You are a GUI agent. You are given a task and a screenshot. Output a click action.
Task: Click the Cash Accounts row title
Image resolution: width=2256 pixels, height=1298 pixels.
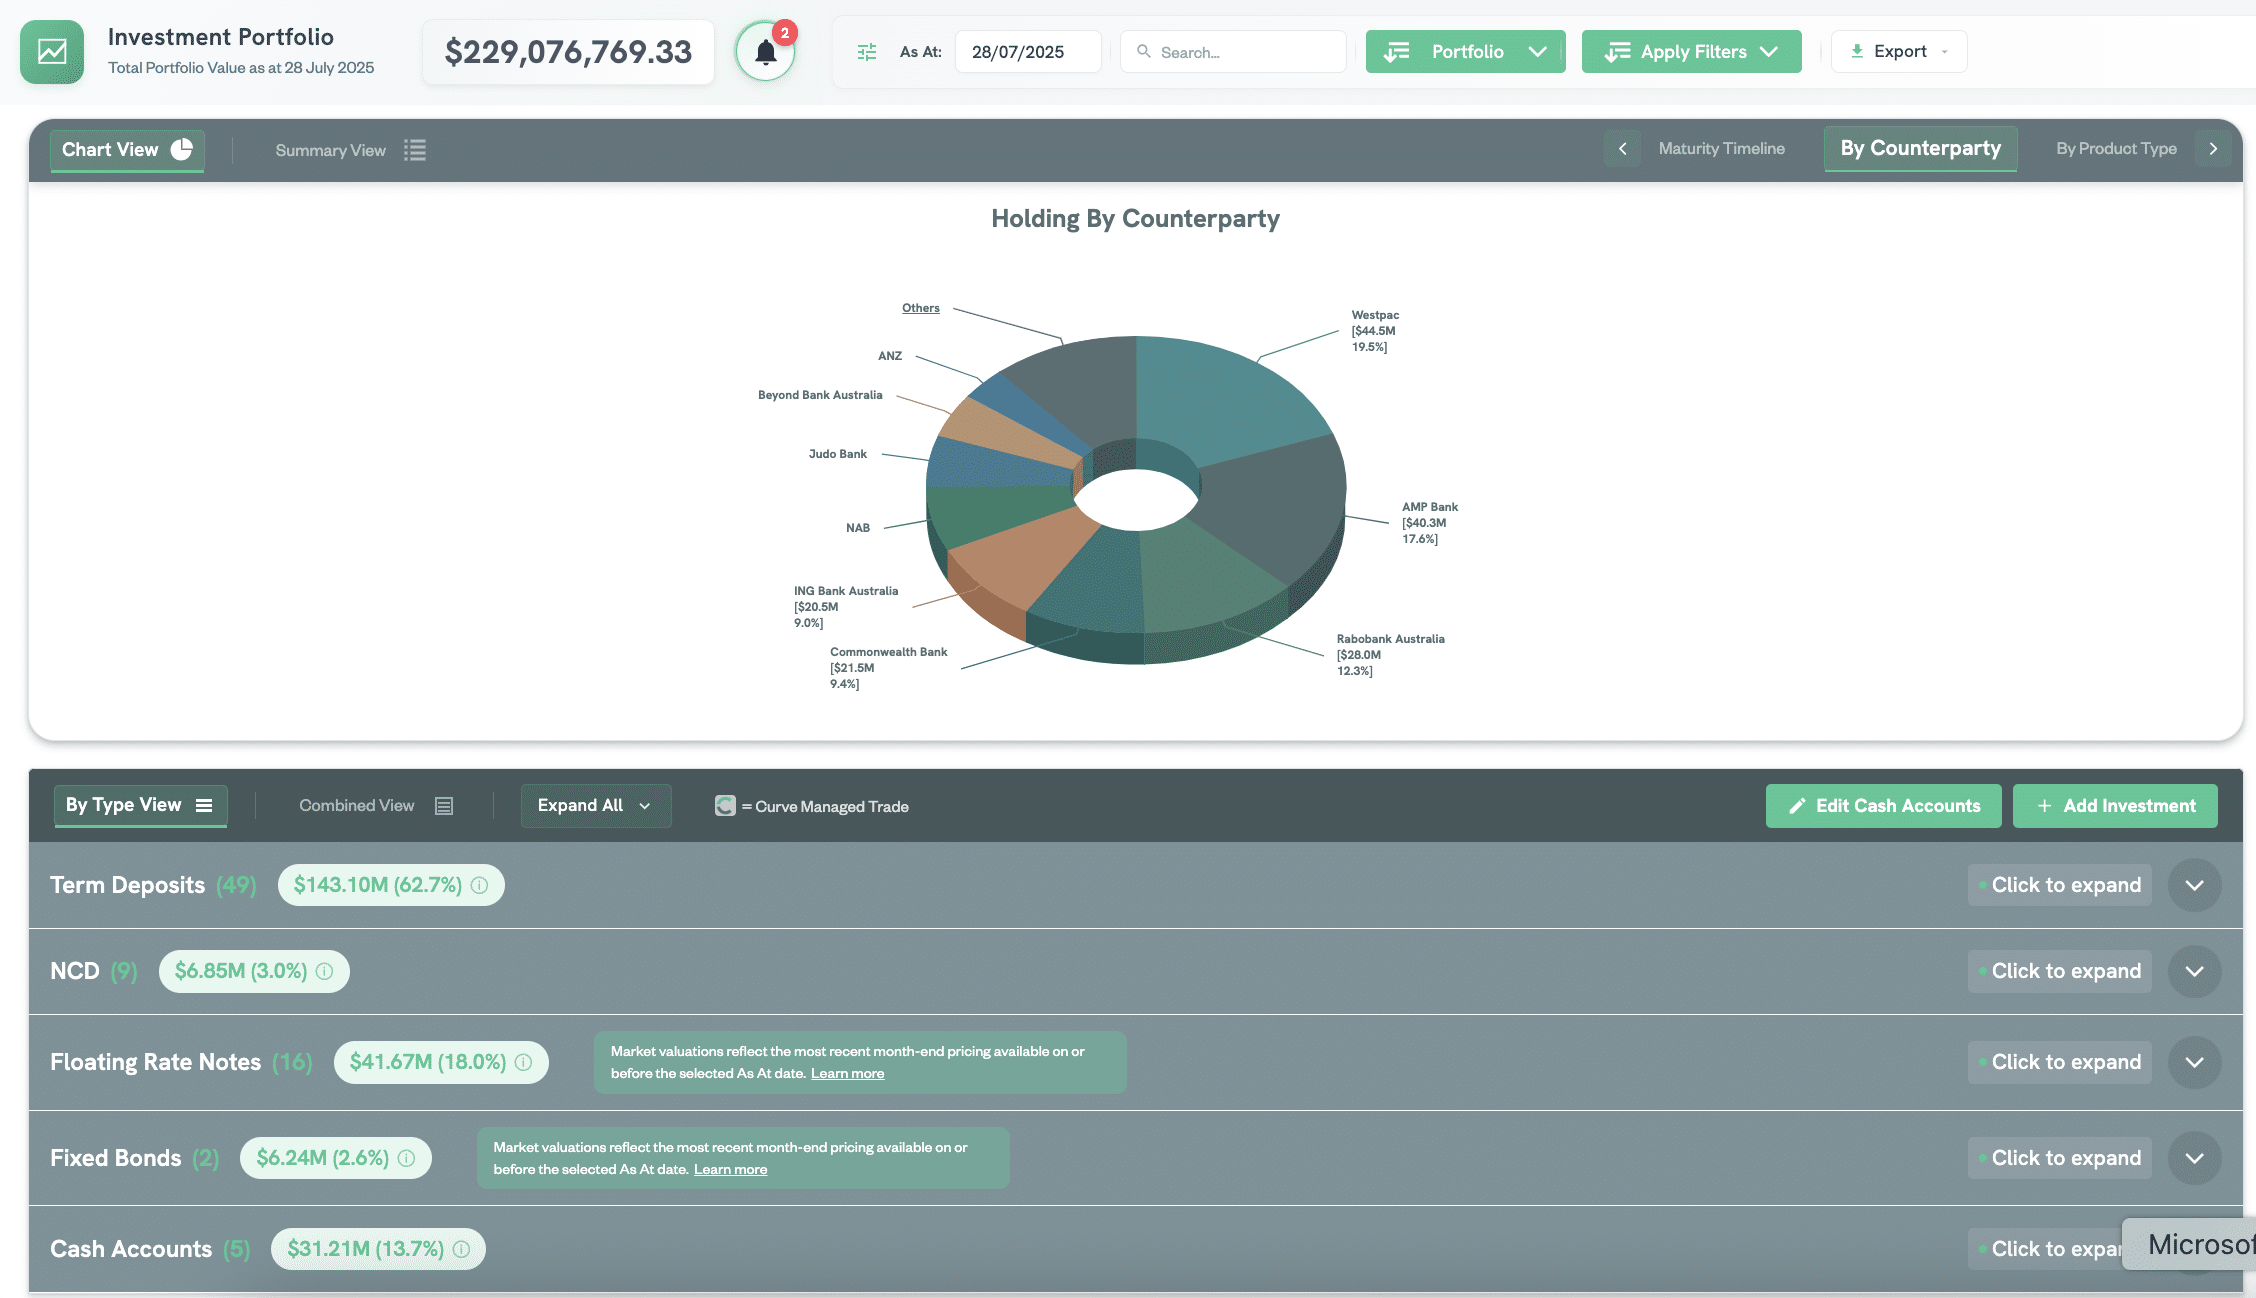pos(131,1249)
